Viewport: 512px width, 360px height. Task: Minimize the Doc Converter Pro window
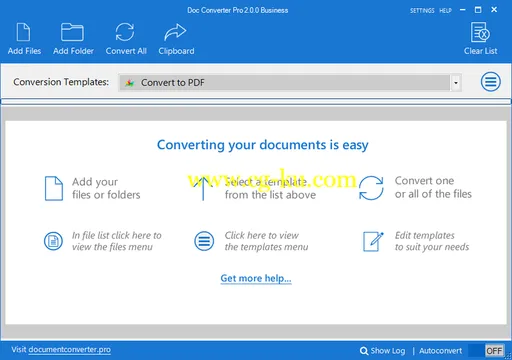(x=463, y=10)
